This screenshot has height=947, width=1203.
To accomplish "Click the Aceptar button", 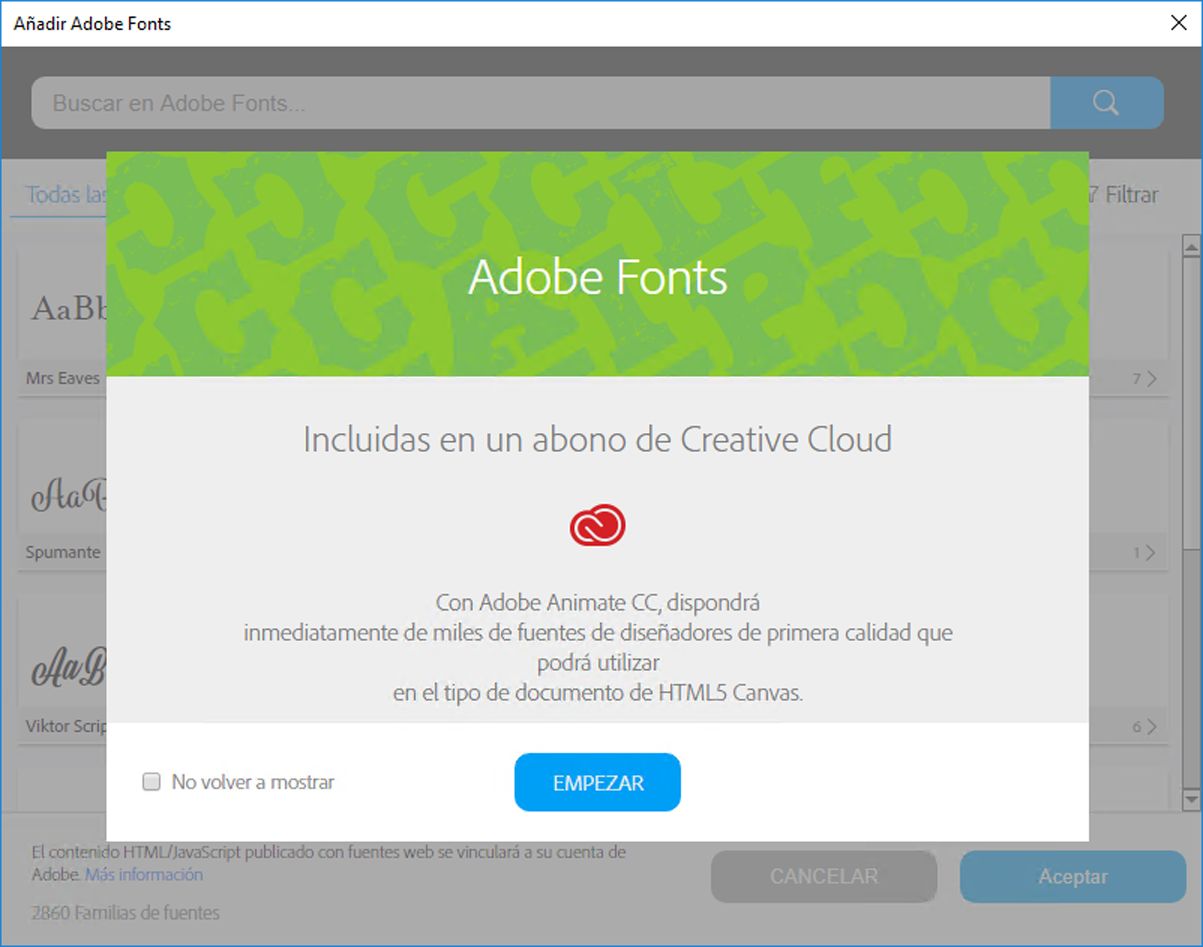I will click(1071, 876).
